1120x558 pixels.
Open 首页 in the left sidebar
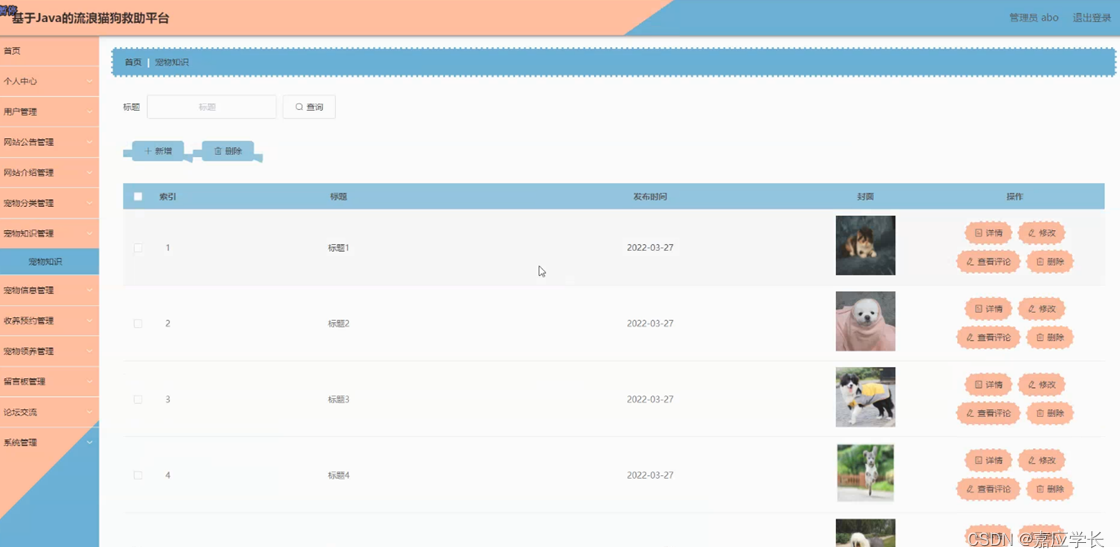(x=49, y=51)
